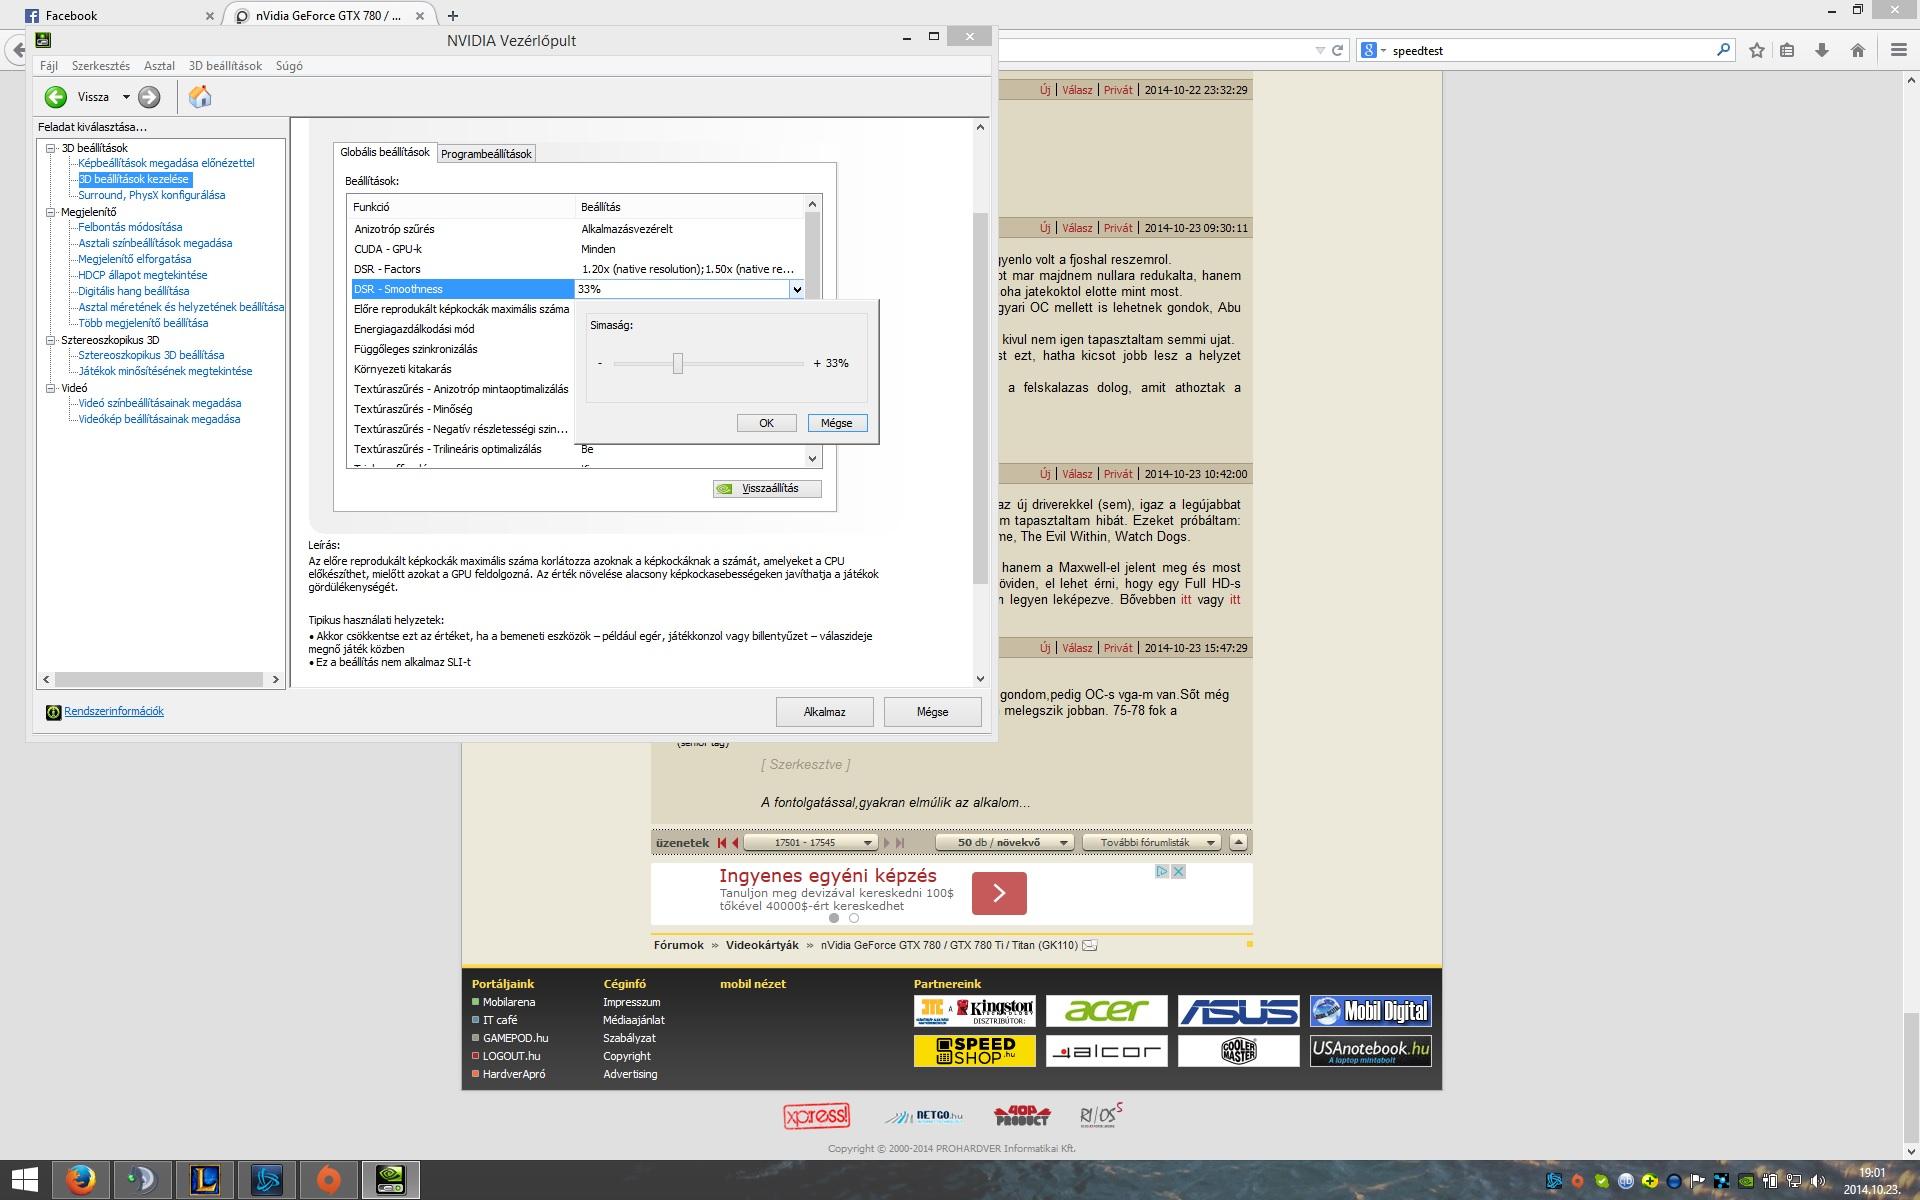1920x1200 pixels.
Task: Open the Szerkesztés menu
Action: pos(101,66)
